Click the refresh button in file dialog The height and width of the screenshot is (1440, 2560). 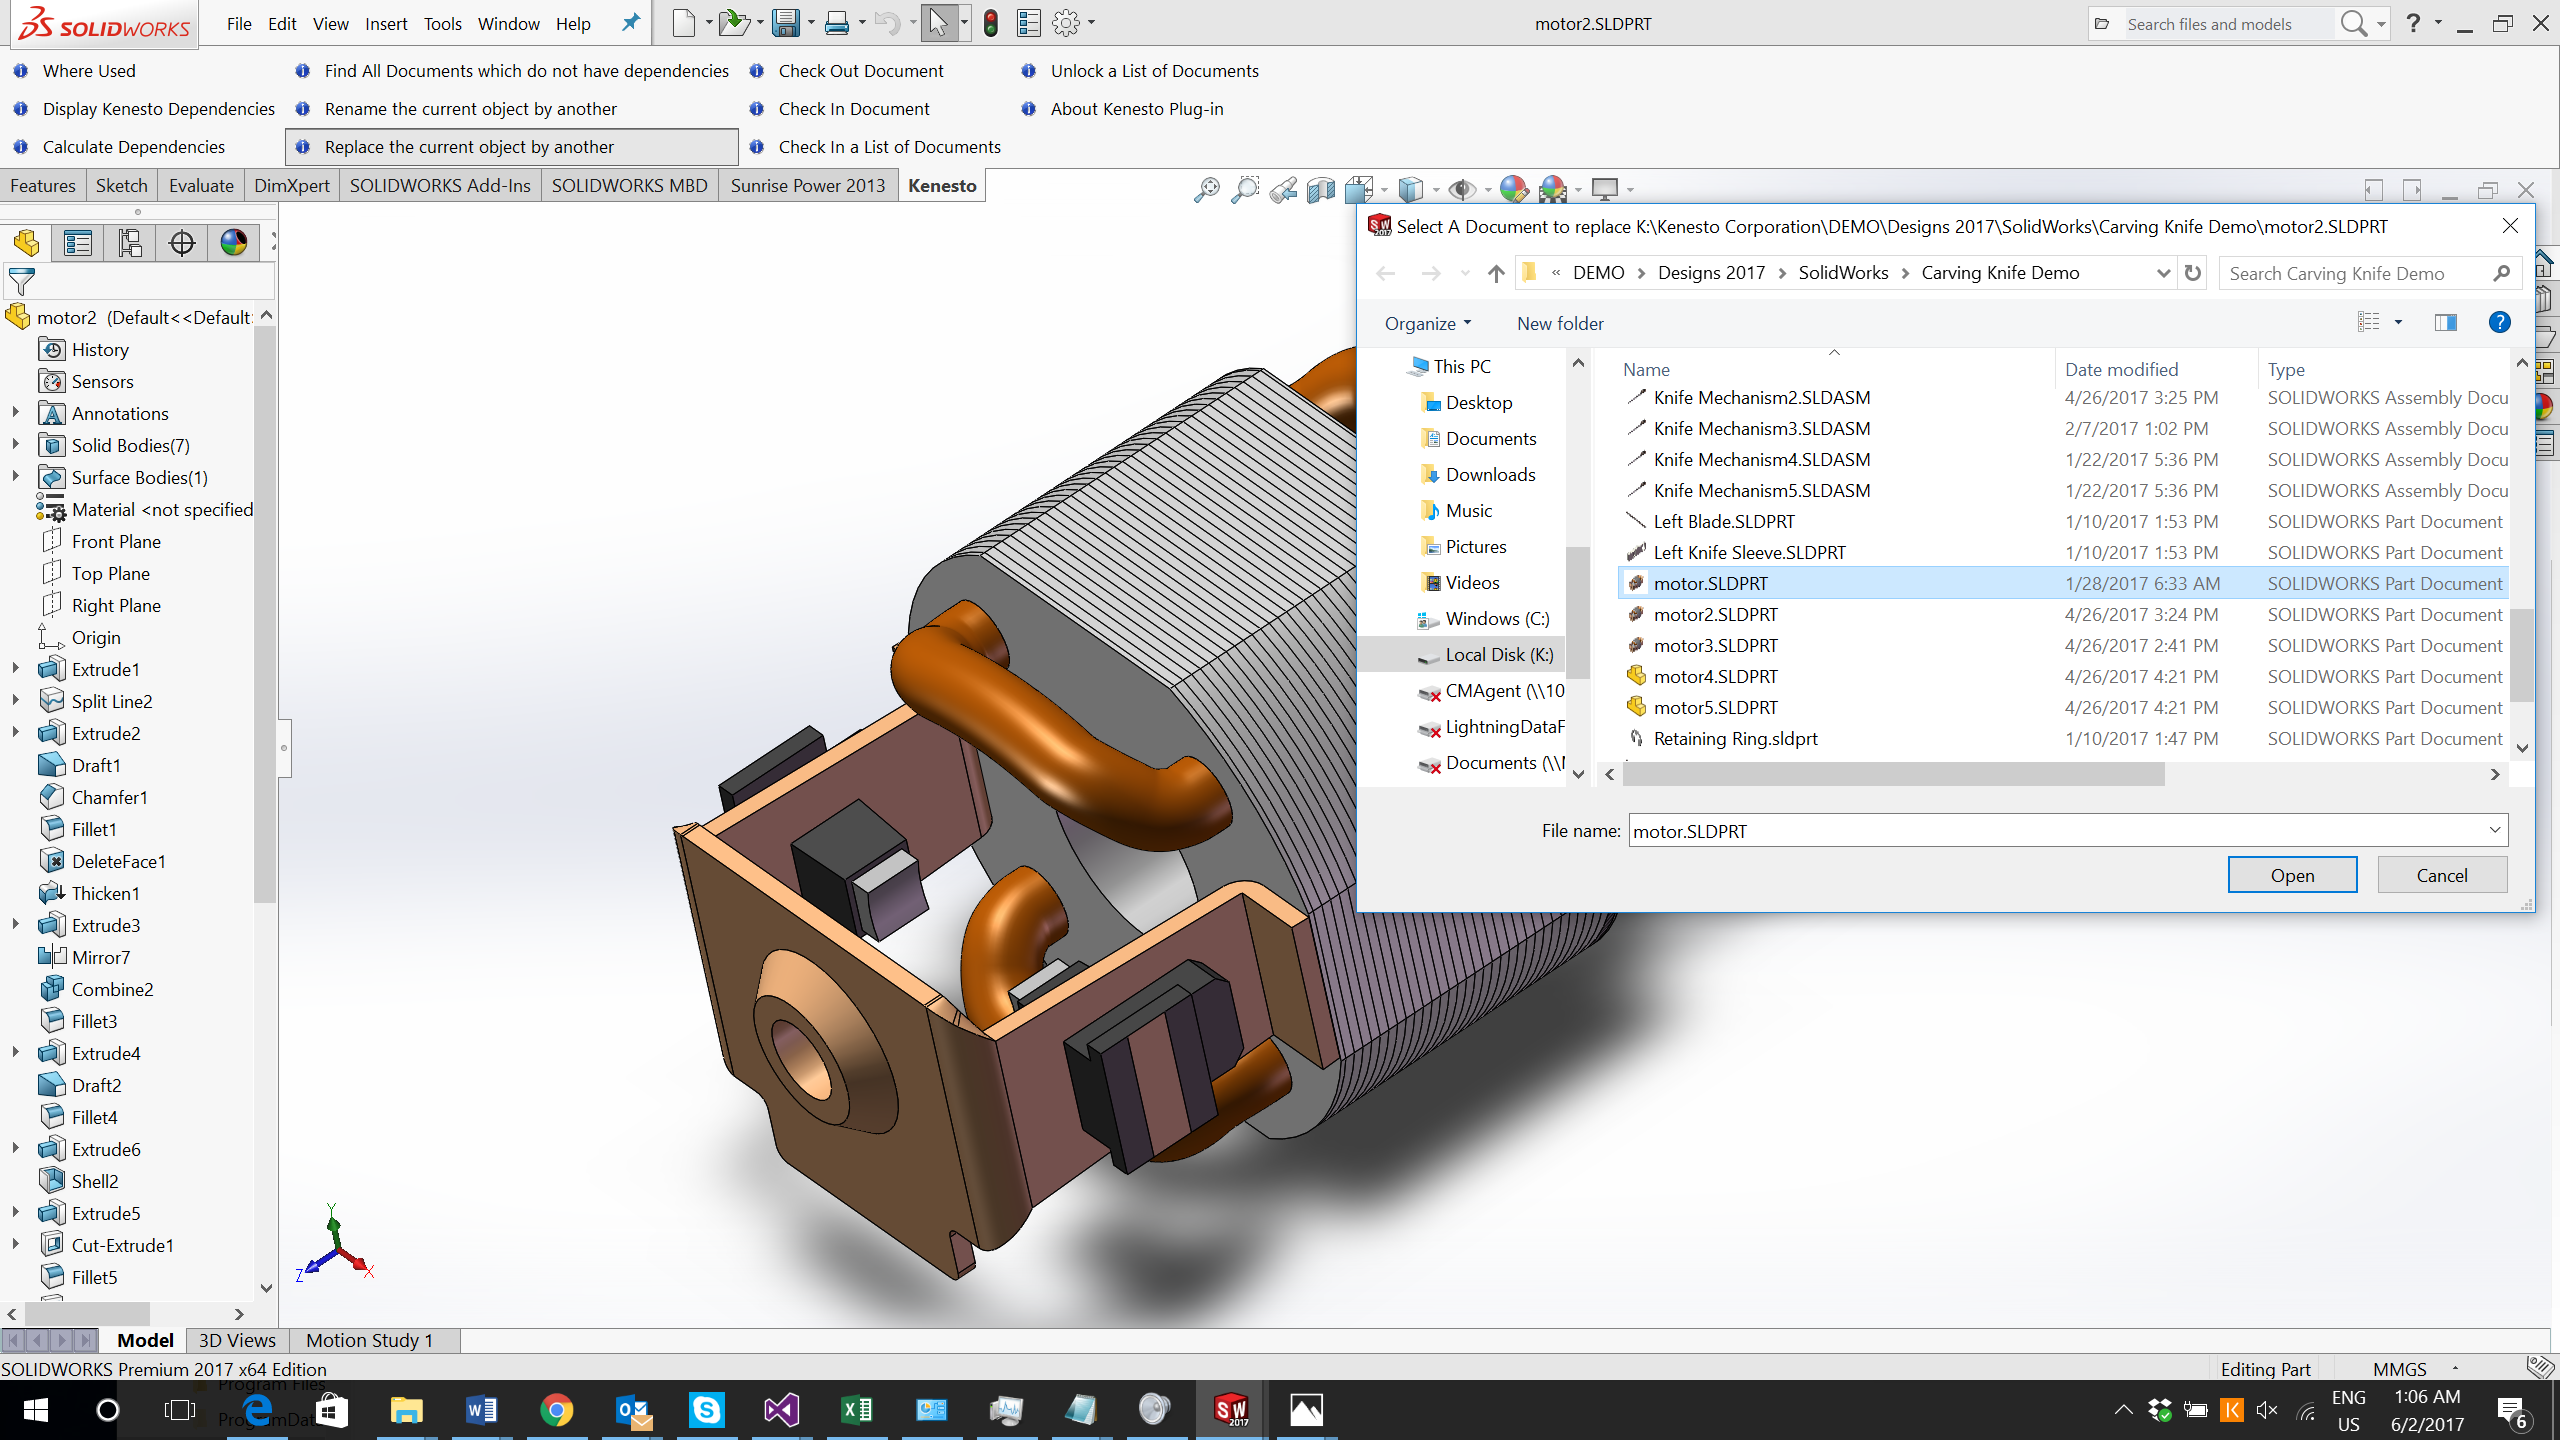click(2193, 273)
